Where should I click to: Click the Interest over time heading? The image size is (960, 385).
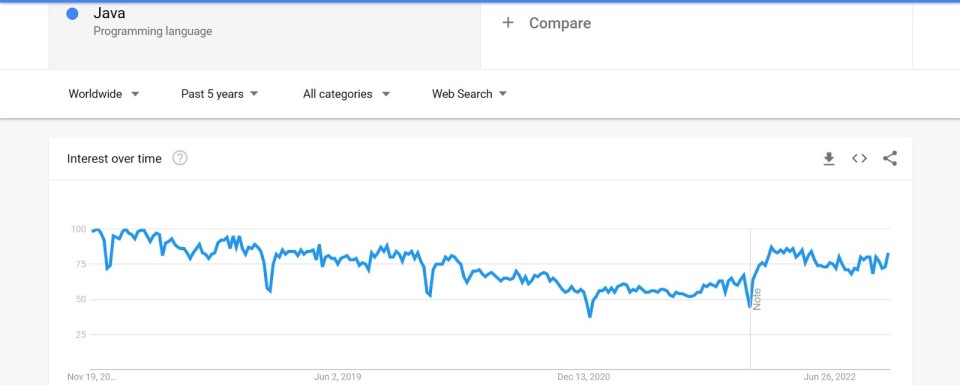click(114, 159)
